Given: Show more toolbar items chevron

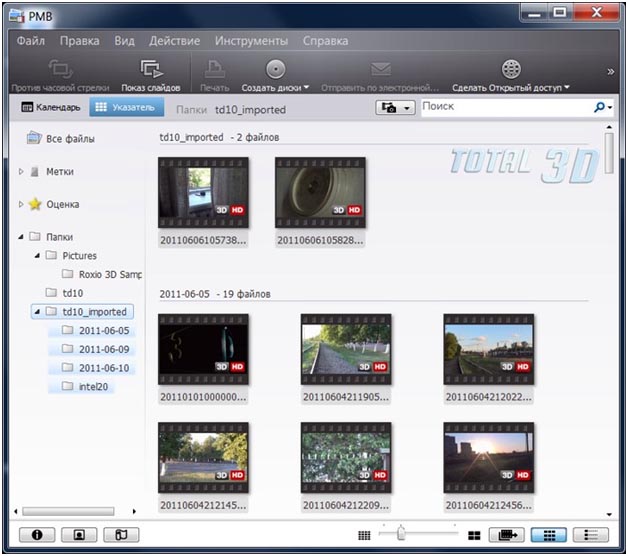Looking at the screenshot, I should pyautogui.click(x=610, y=72).
